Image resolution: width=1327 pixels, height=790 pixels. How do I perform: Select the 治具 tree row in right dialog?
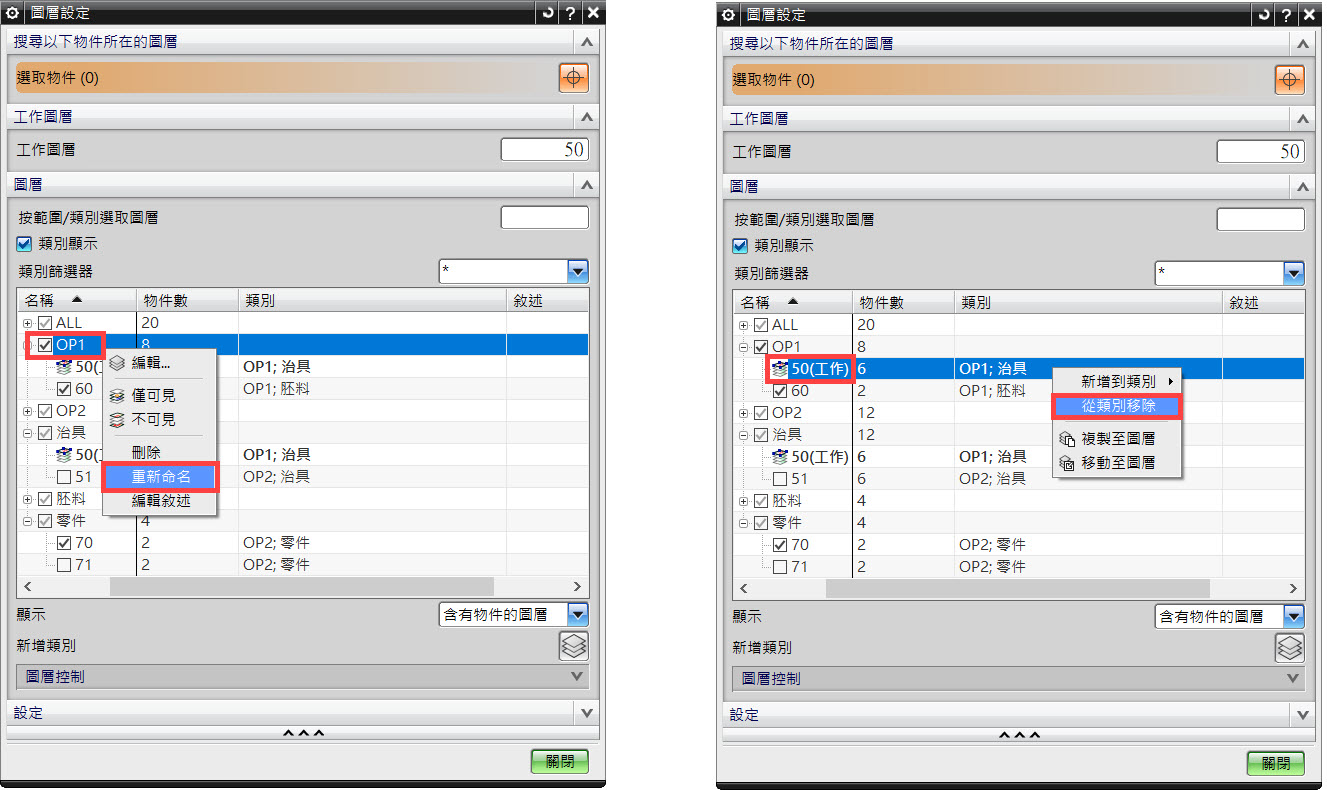click(1018, 435)
